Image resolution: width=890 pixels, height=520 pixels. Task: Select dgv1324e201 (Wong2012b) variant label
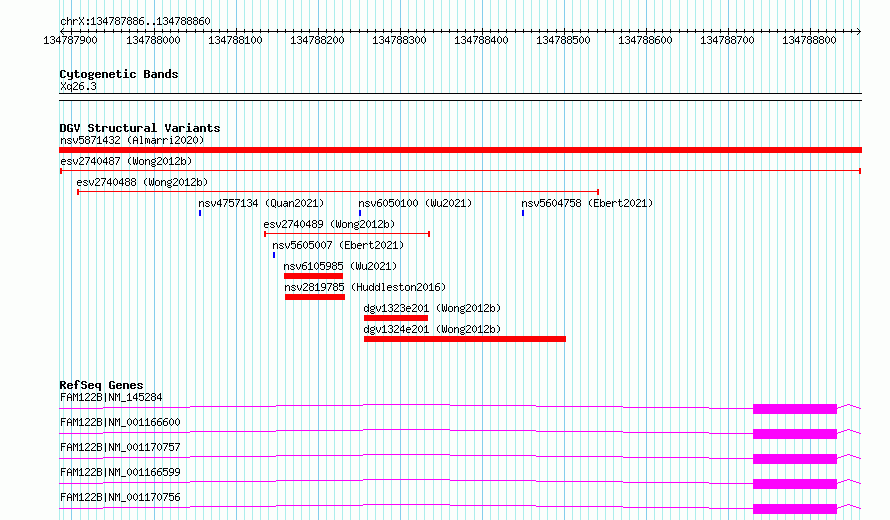tap(432, 329)
